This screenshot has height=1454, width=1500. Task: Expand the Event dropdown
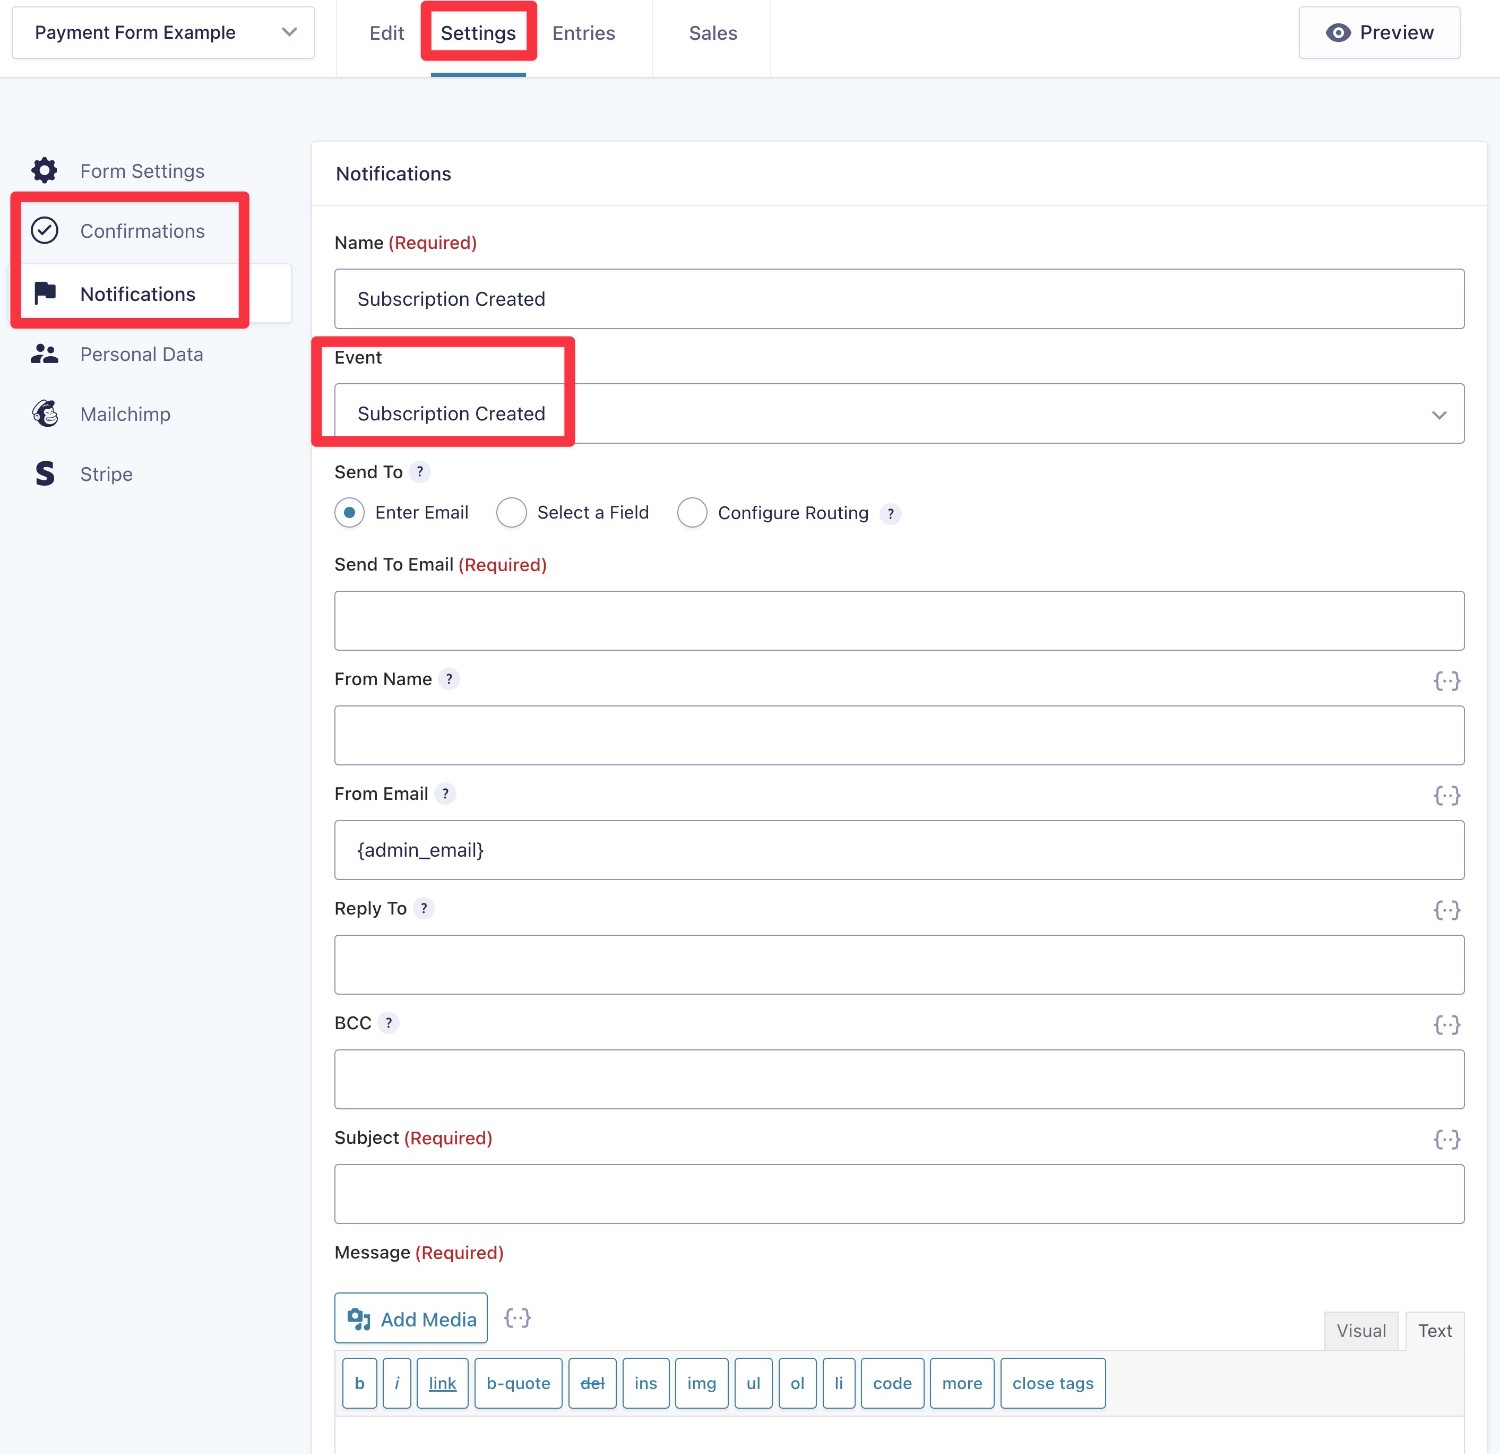(1439, 413)
